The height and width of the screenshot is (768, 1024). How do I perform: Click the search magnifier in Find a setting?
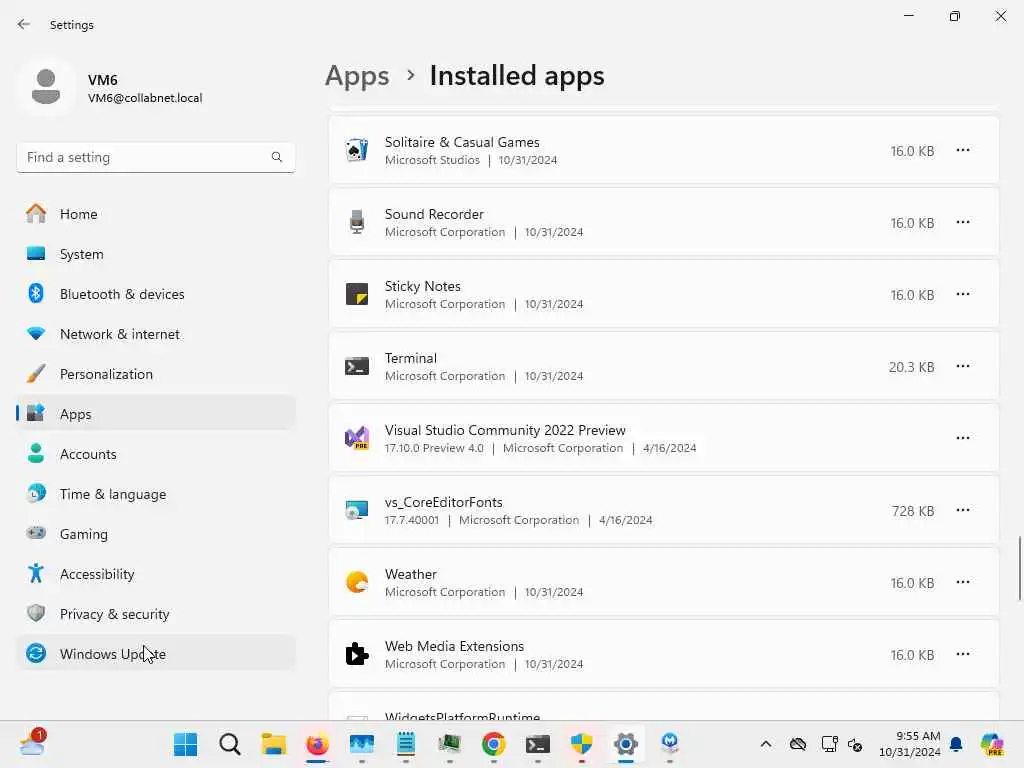pos(277,157)
